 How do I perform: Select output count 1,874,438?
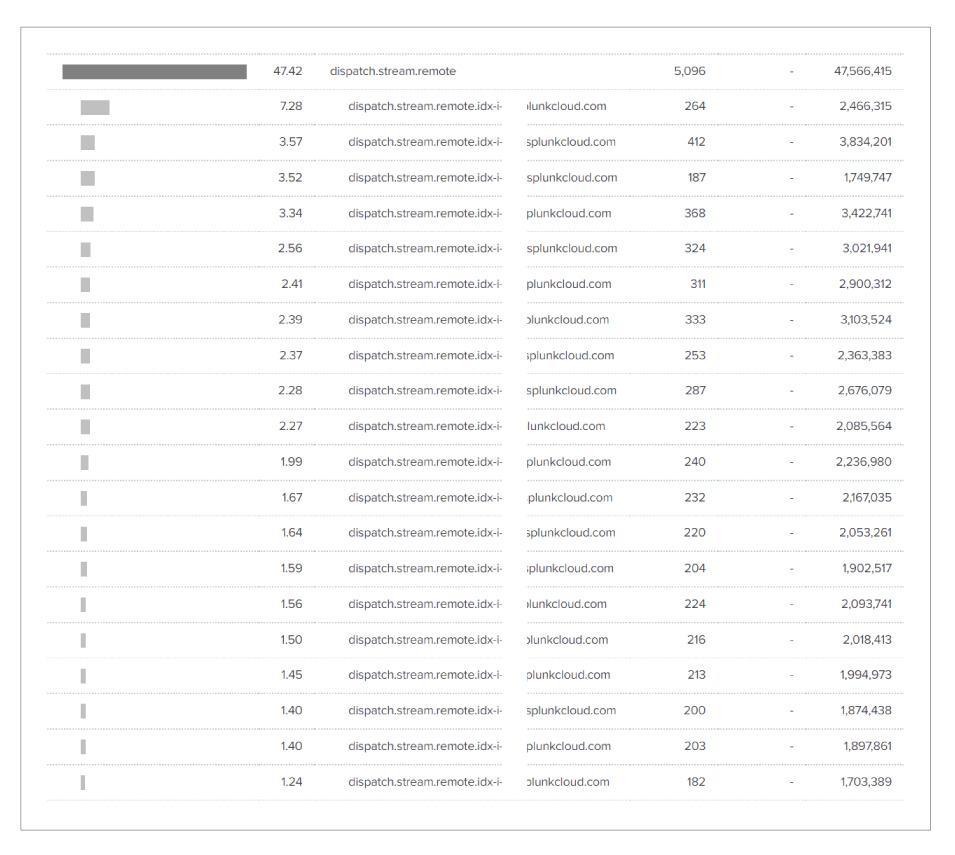pyautogui.click(x=865, y=711)
